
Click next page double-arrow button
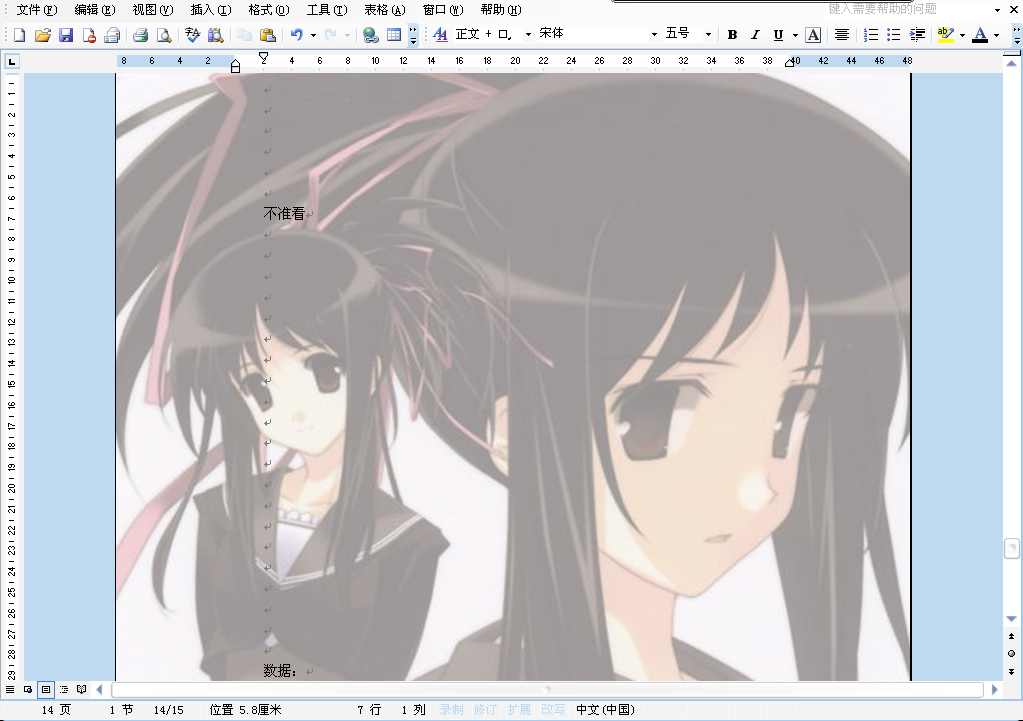[1011, 671]
